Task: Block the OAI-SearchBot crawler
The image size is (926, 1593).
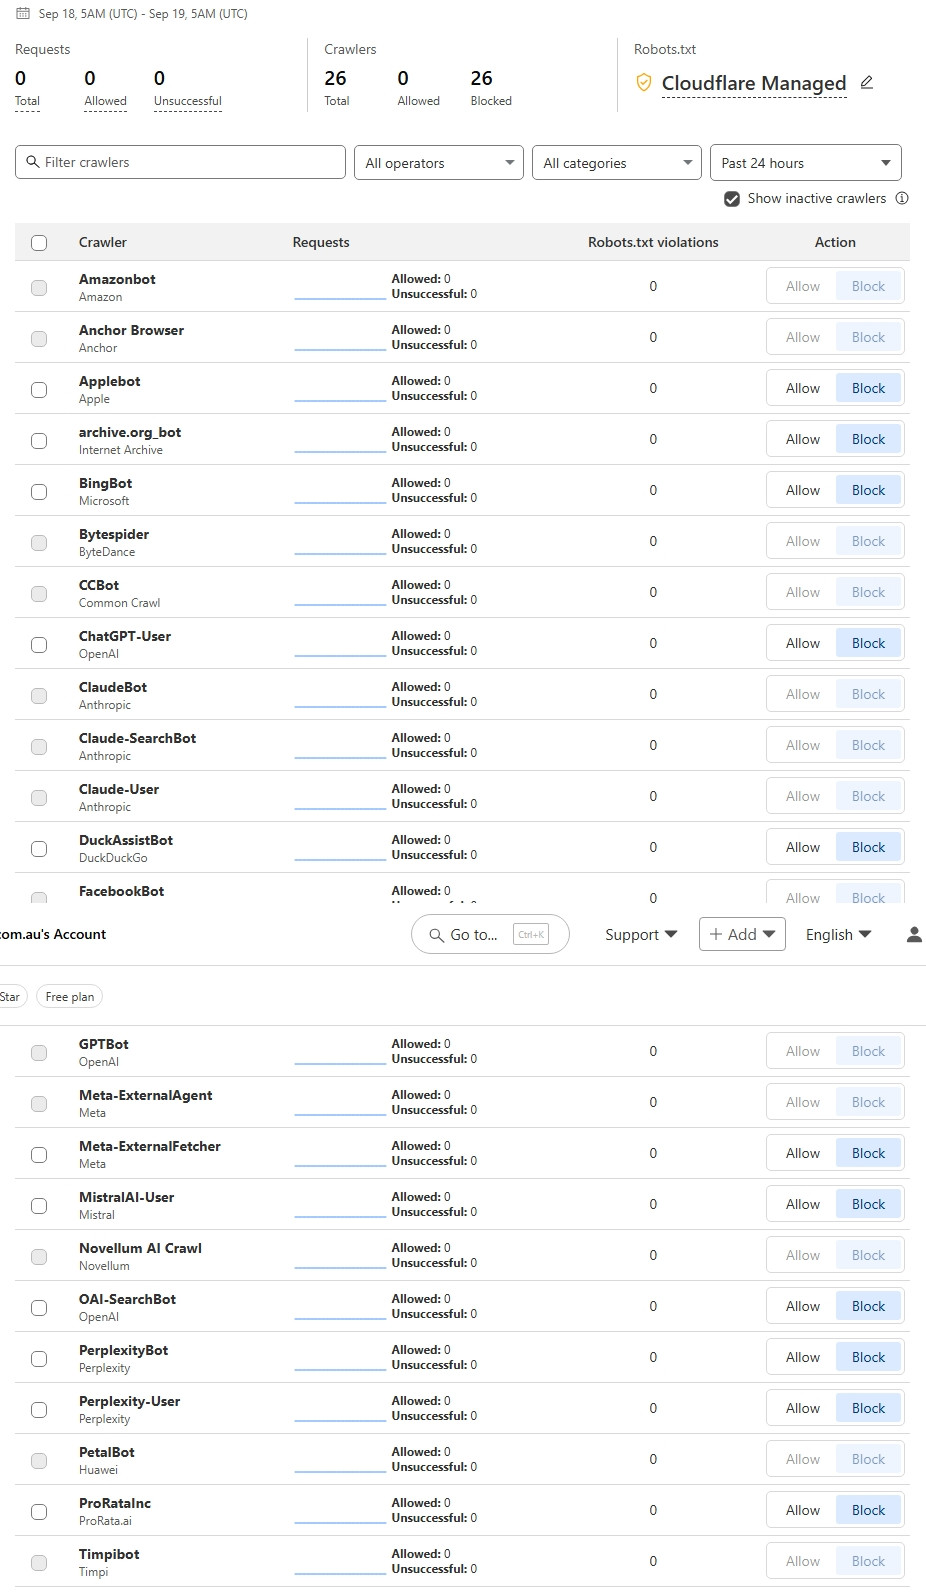Action: pyautogui.click(x=868, y=1306)
